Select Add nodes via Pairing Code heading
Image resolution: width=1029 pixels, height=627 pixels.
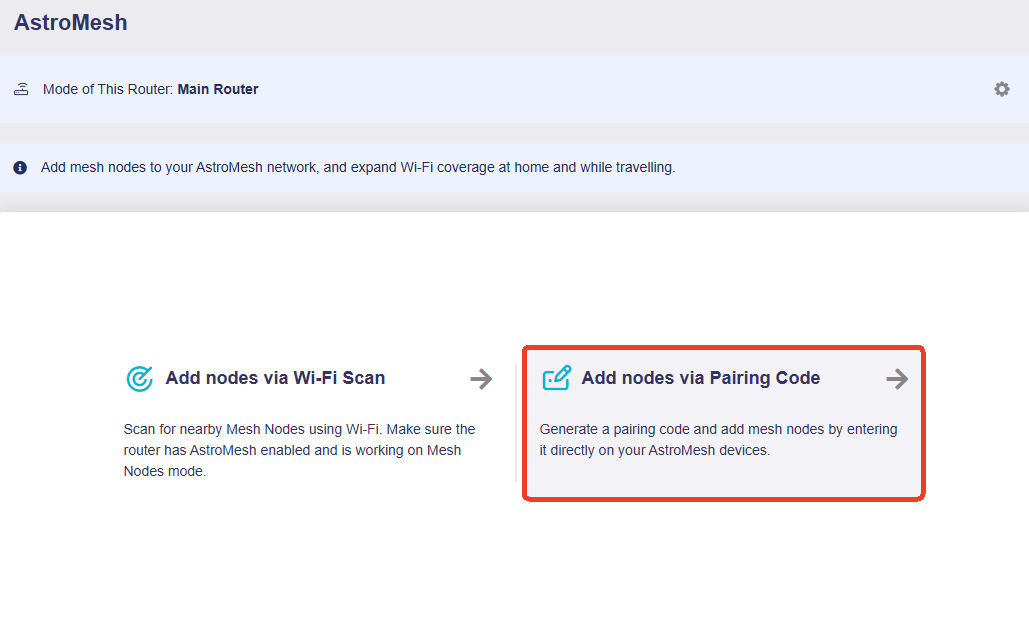coord(701,378)
